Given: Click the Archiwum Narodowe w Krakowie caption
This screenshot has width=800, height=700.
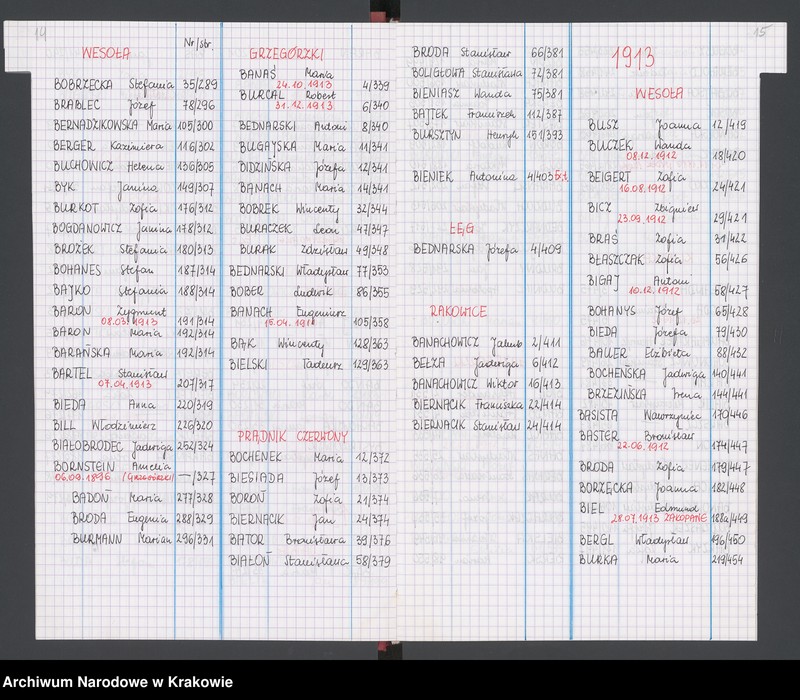Looking at the screenshot, I should pyautogui.click(x=118, y=682).
